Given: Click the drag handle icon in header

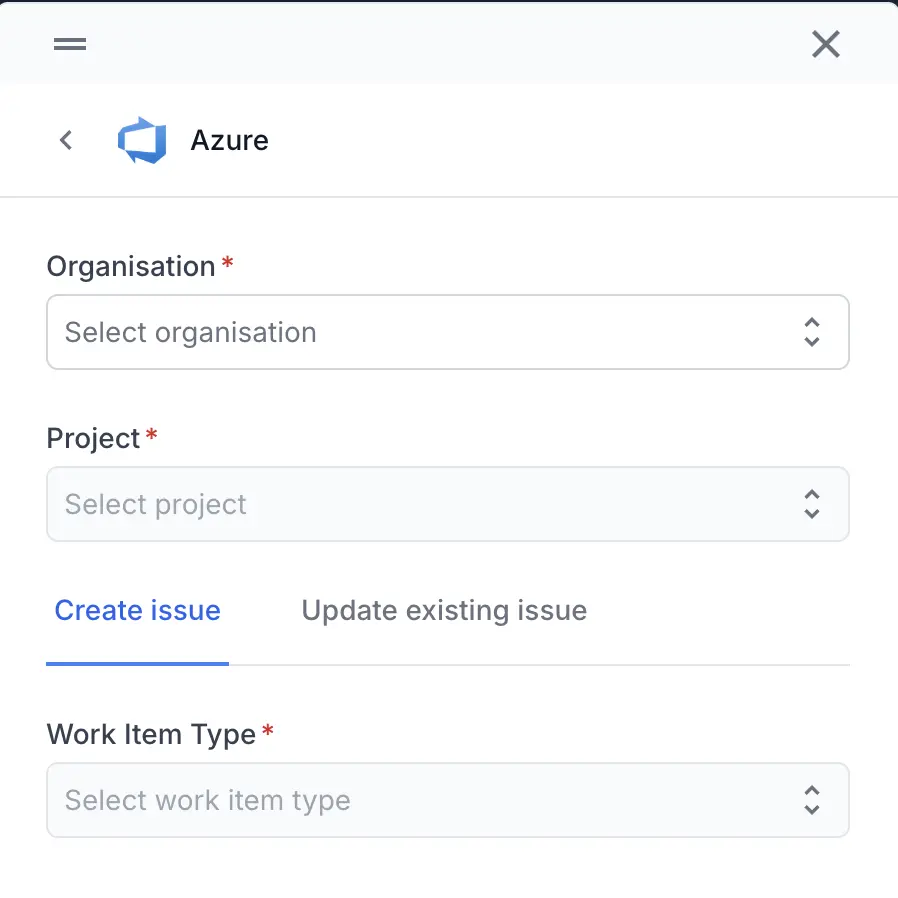Looking at the screenshot, I should click(x=70, y=44).
